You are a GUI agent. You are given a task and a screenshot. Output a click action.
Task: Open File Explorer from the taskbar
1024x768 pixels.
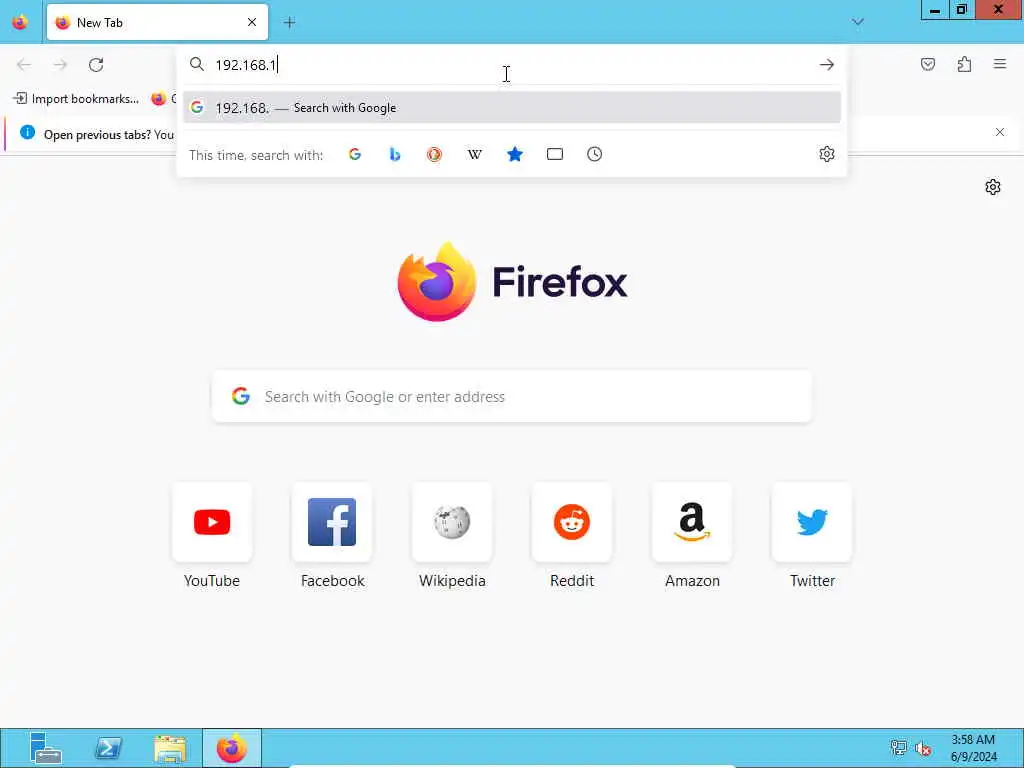[170, 748]
